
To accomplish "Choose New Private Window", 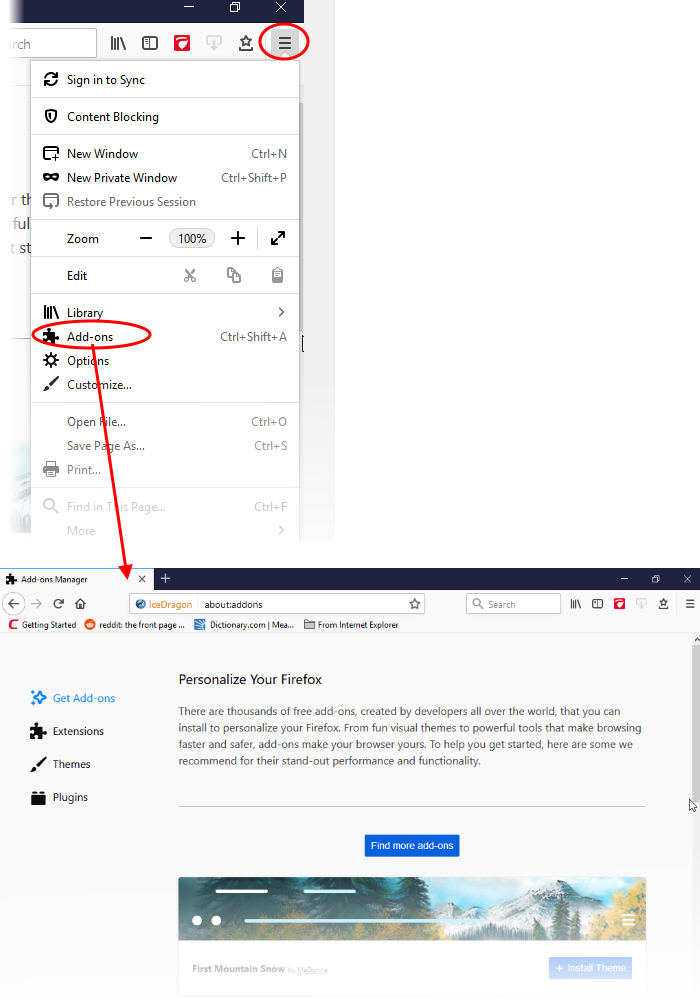I will 165,178.
